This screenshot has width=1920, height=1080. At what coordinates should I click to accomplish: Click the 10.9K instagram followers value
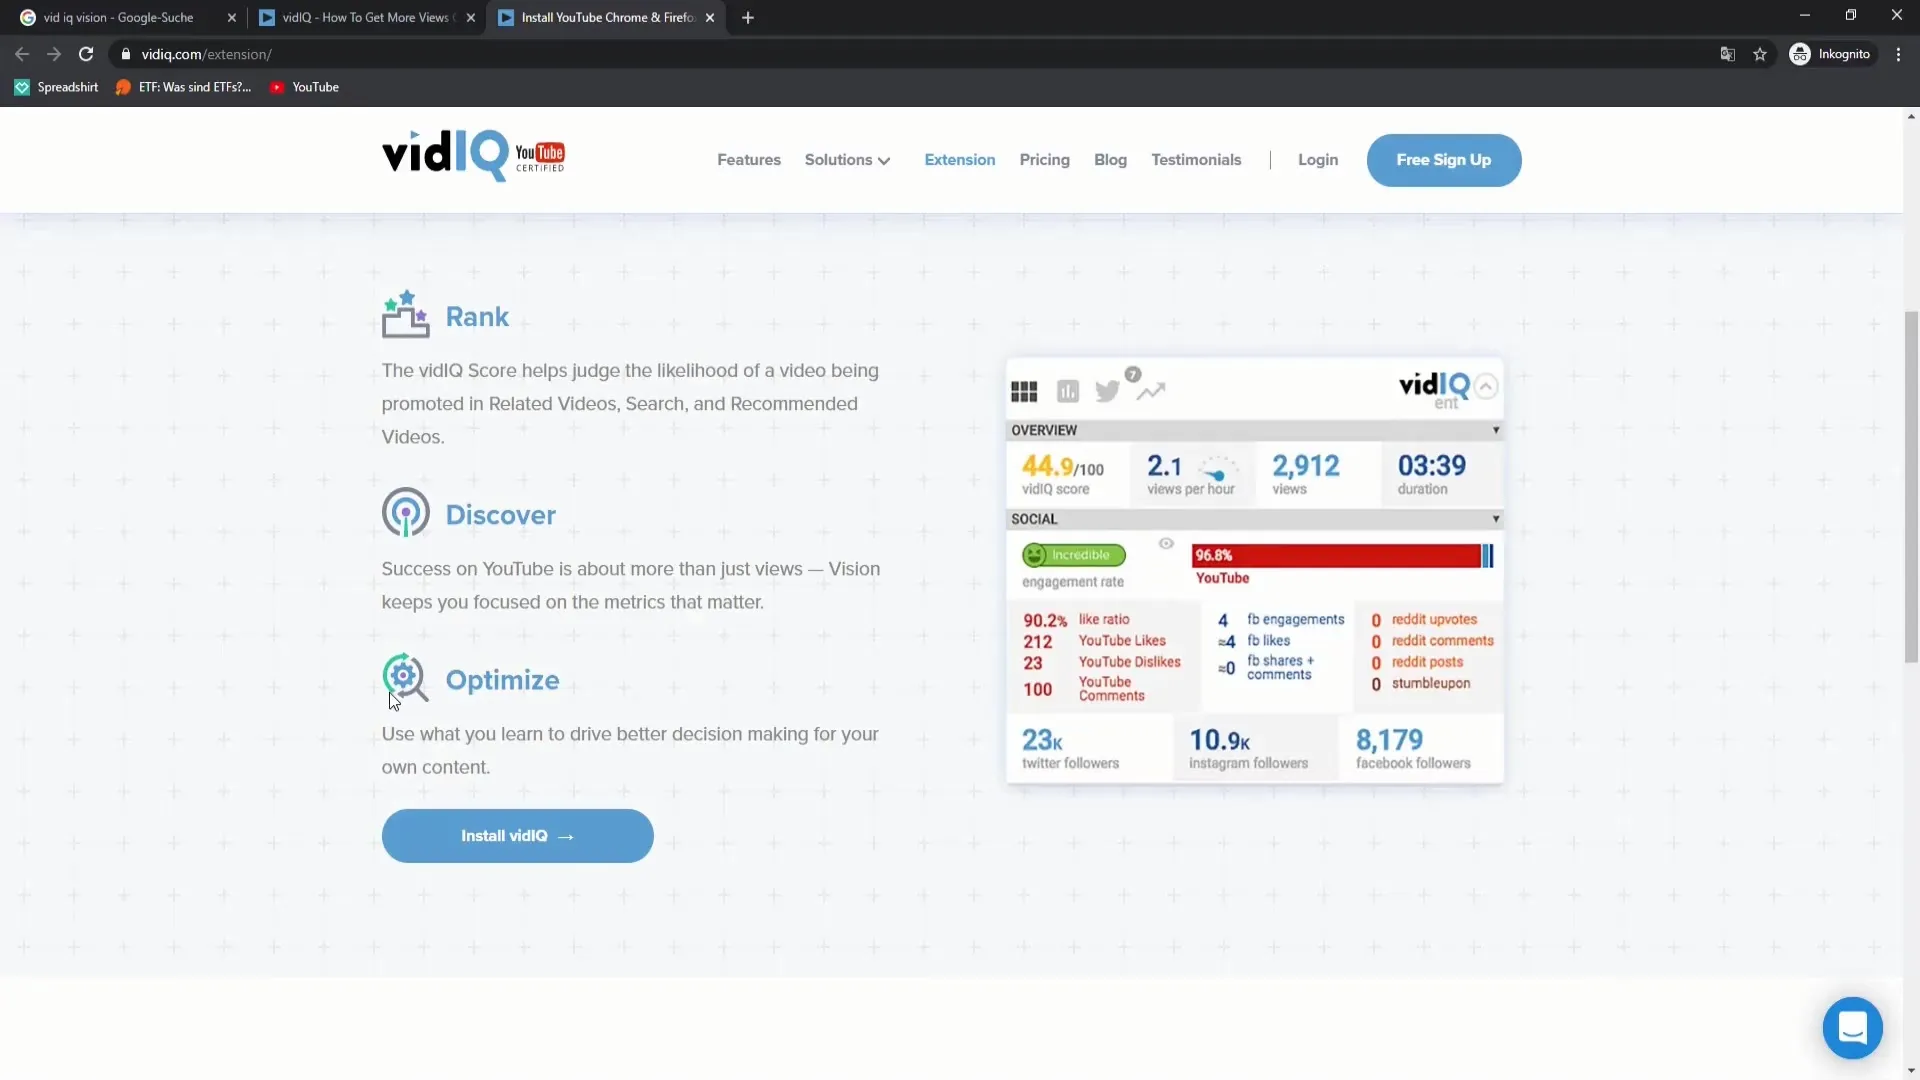tap(1219, 740)
